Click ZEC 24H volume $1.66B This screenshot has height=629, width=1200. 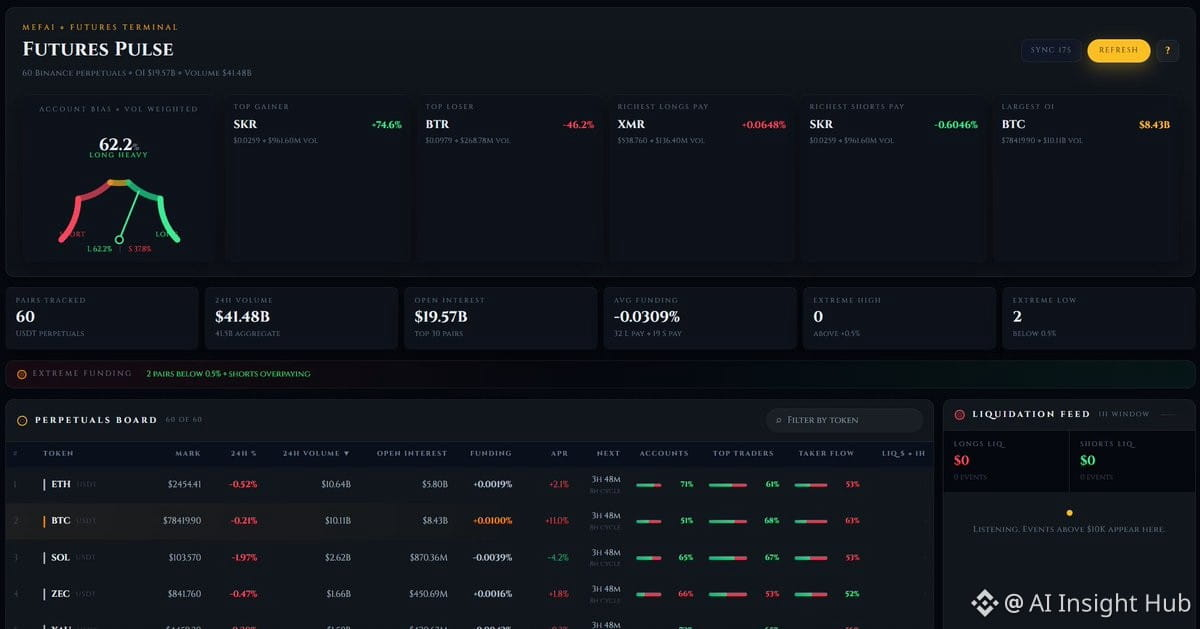click(338, 594)
